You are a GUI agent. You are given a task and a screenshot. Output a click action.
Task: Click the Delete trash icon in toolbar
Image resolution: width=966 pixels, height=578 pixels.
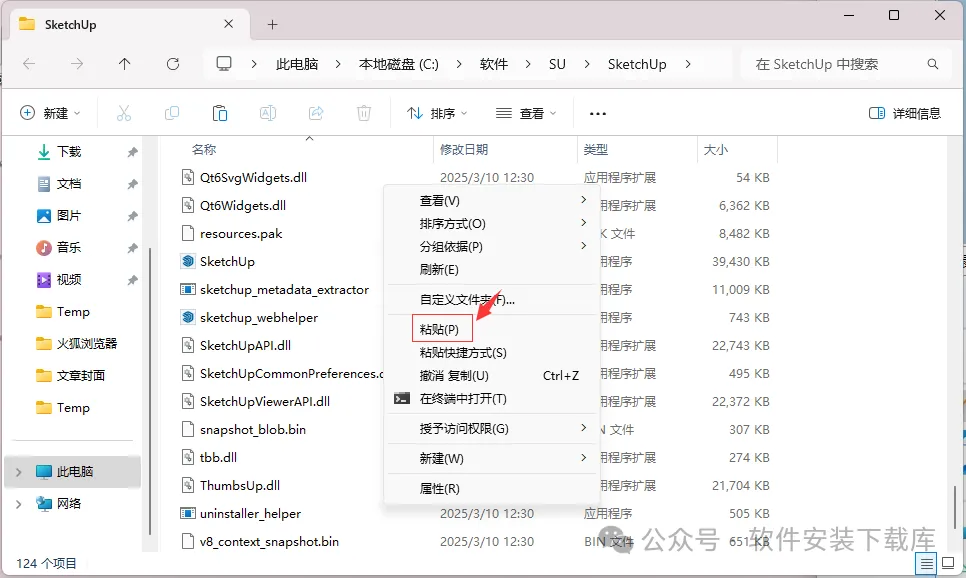tap(364, 113)
